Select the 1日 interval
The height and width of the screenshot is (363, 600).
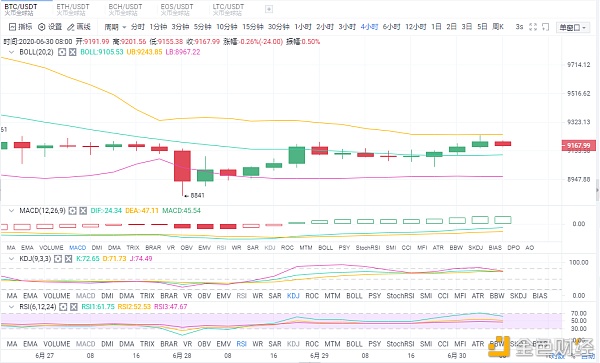[x=436, y=27]
